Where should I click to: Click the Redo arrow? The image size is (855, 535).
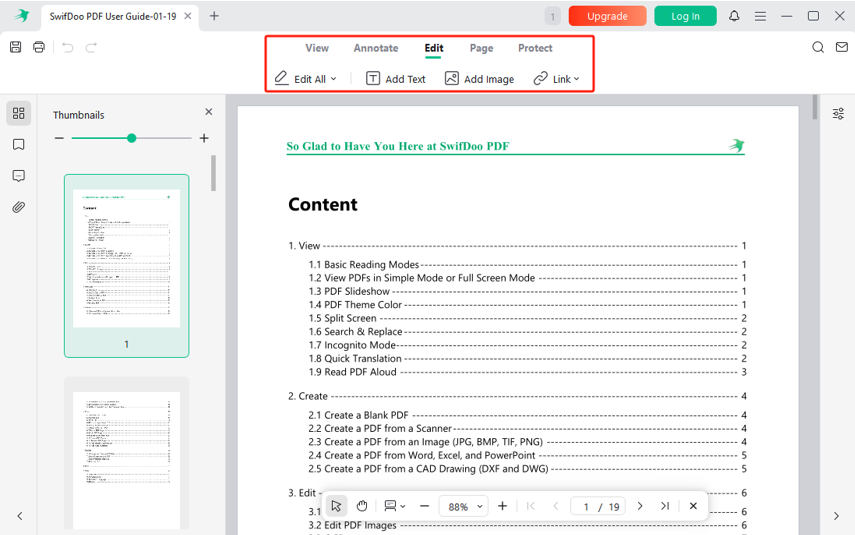point(91,47)
